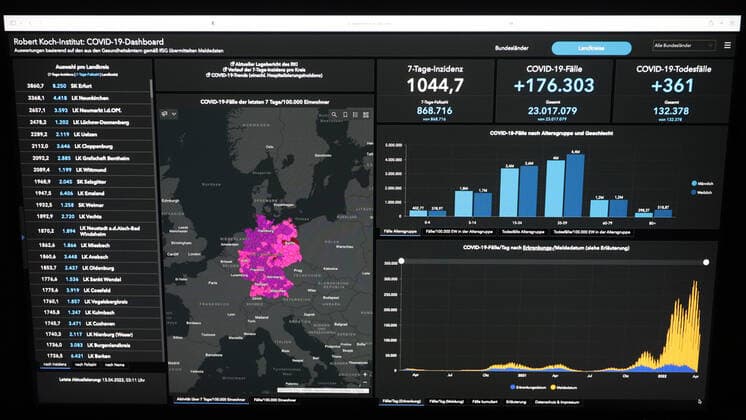Open the COVID-19-Trends link
Image resolution: width=746 pixels, height=420 pixels.
(x=264, y=75)
